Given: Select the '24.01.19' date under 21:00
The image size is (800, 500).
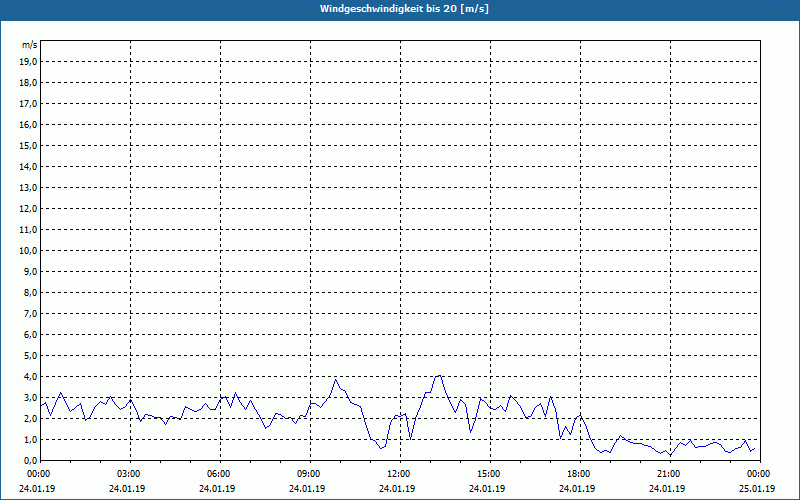Looking at the screenshot, I should pyautogui.click(x=667, y=489).
